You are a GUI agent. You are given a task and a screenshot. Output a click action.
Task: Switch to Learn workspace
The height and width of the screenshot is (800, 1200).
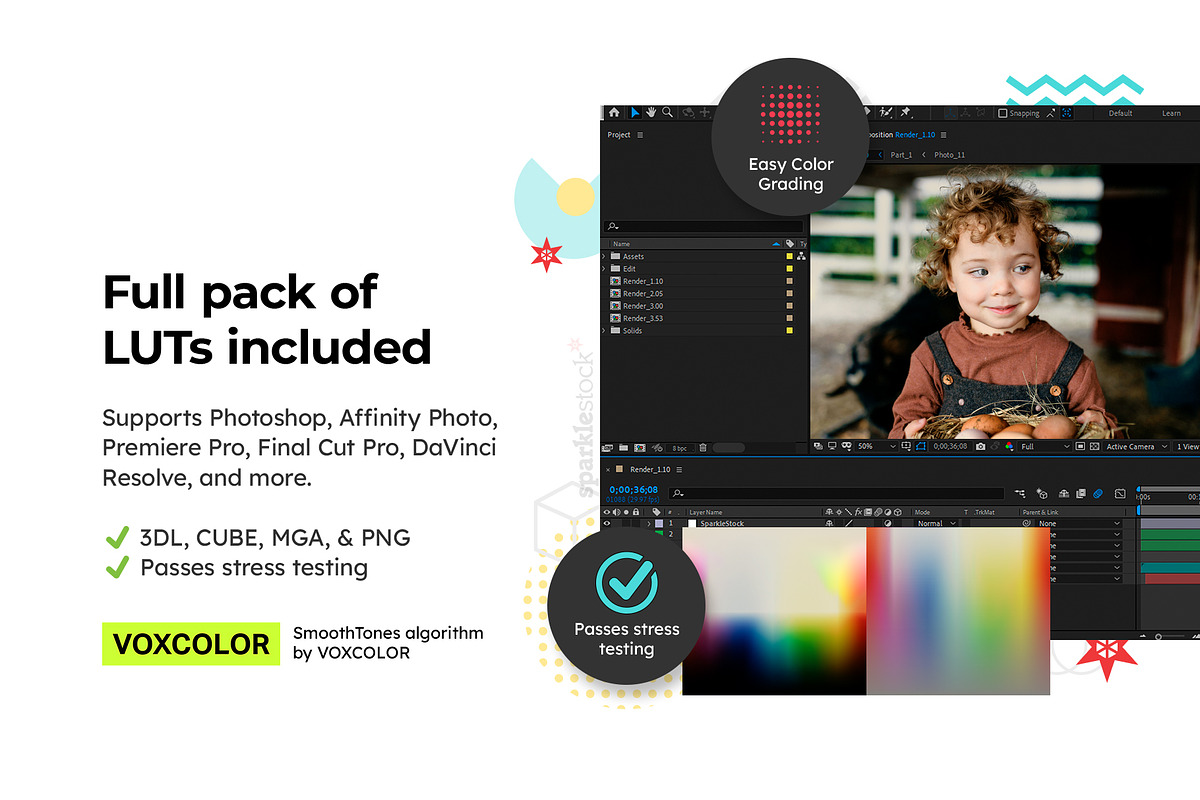pos(1171,113)
